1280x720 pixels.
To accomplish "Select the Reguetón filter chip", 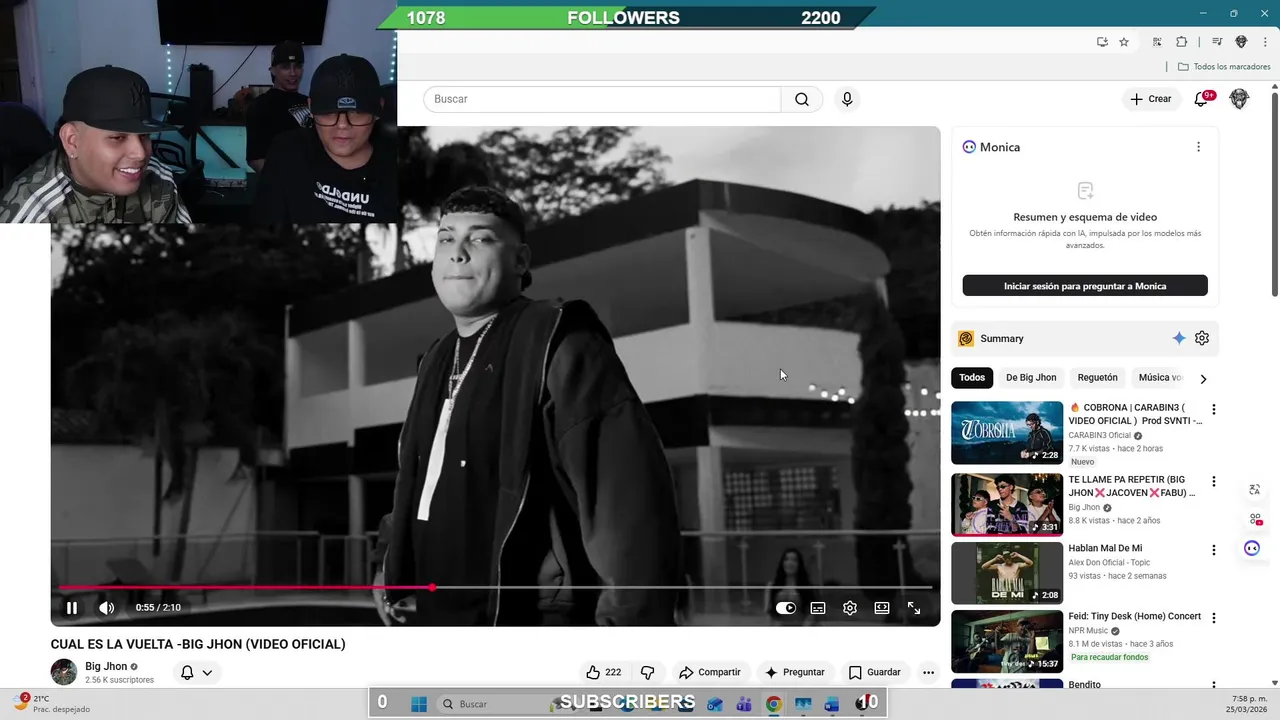I will coord(1097,378).
